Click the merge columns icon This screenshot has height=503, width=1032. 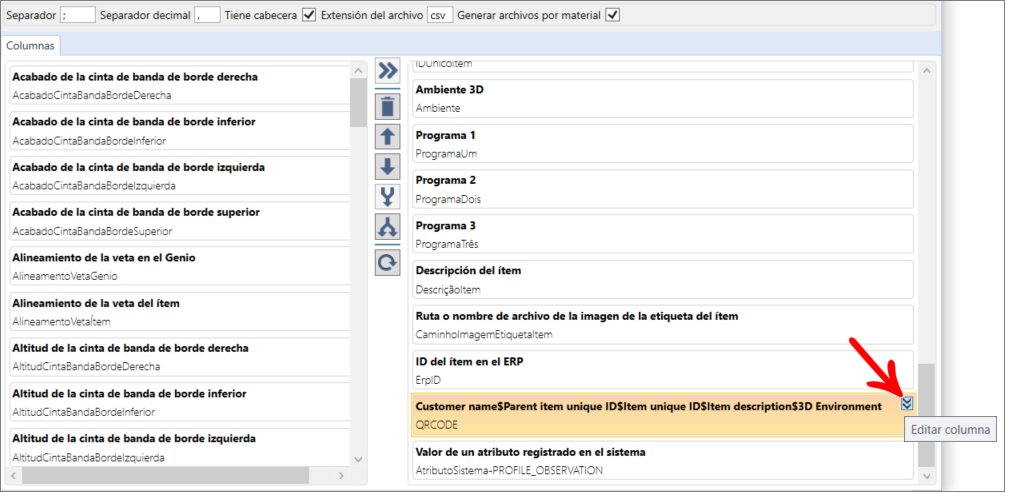[x=387, y=197]
